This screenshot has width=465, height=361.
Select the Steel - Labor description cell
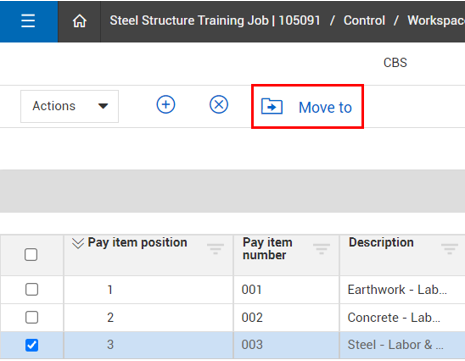coord(402,345)
